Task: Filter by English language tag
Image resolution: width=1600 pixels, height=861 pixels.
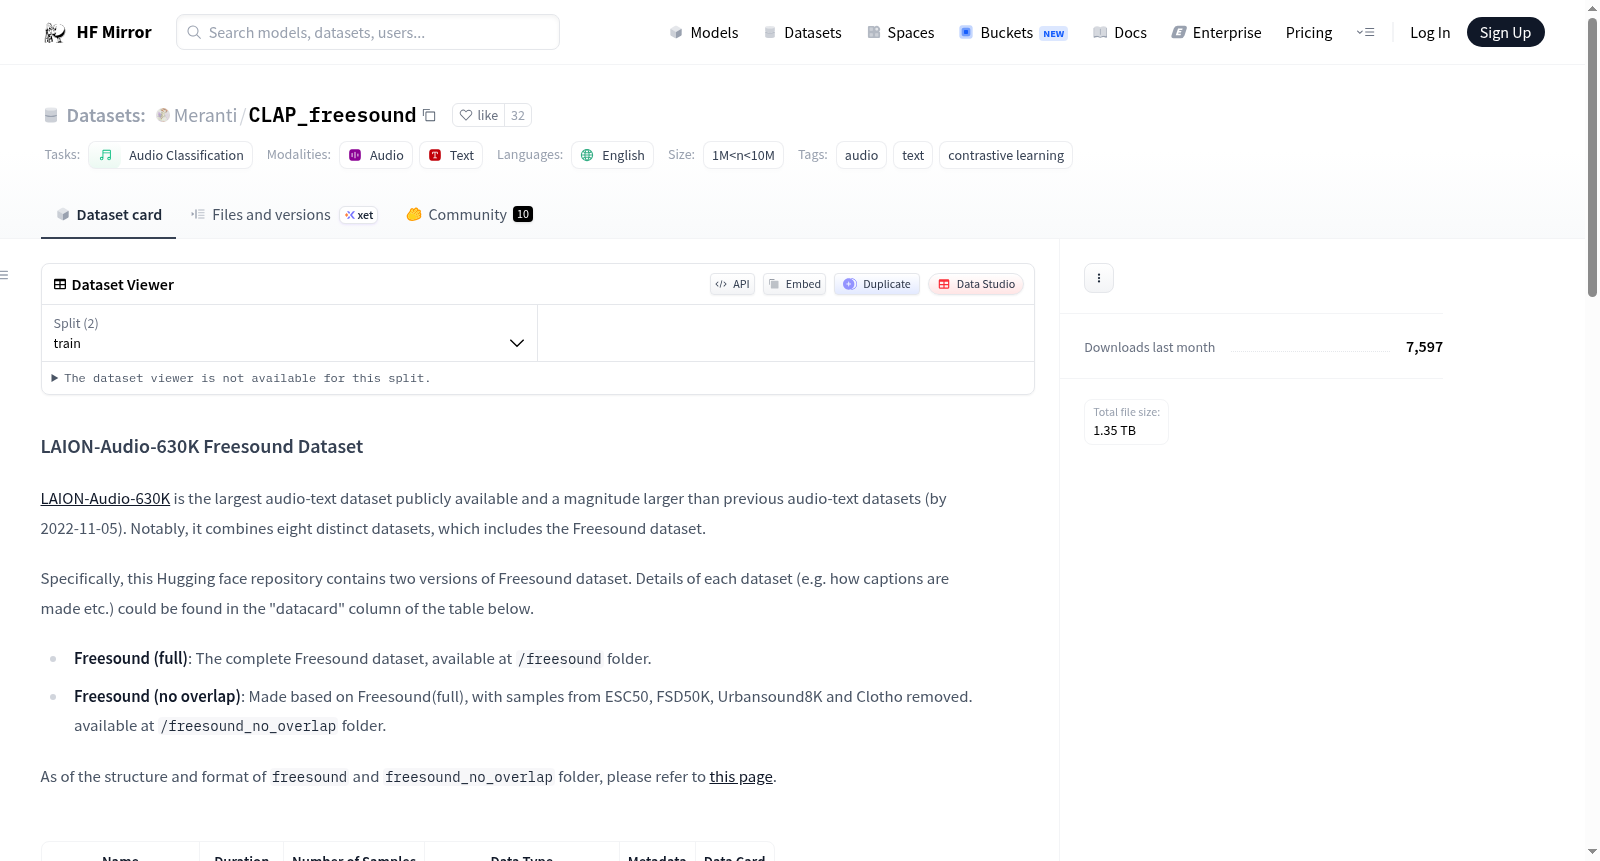Action: 612,155
